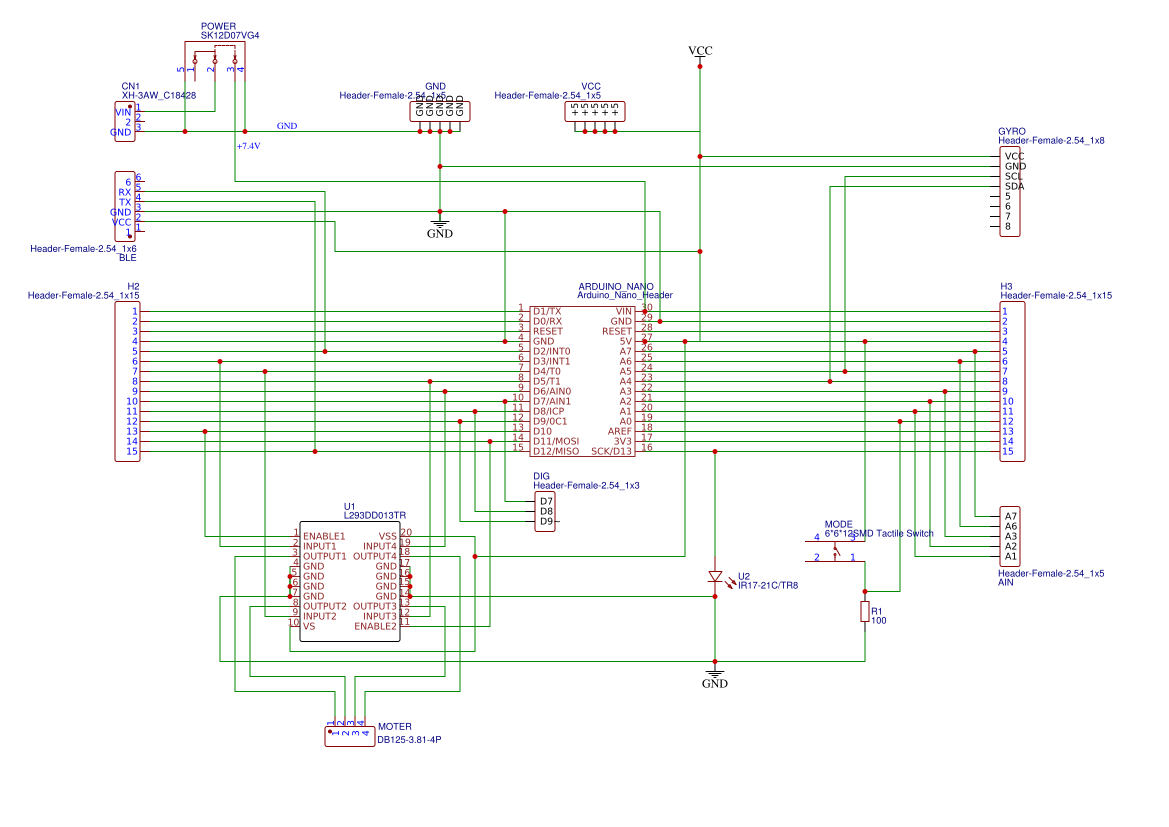Click the RX pin on BLE header
Screen dimensions: 1169x827
coord(125,192)
